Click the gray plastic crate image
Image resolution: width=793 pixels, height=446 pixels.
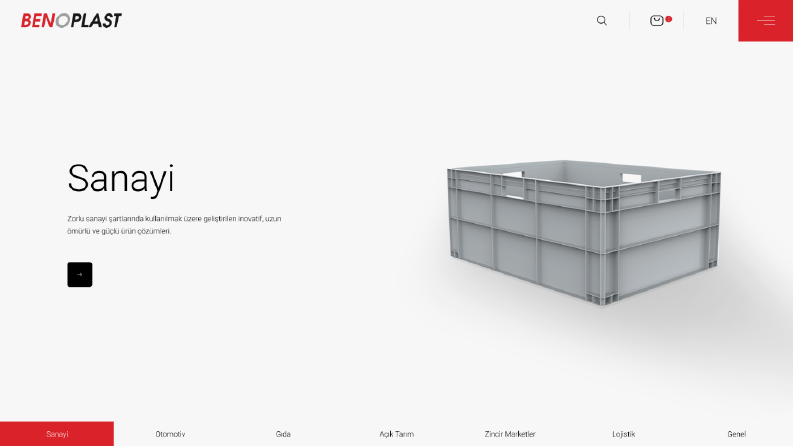pos(584,233)
